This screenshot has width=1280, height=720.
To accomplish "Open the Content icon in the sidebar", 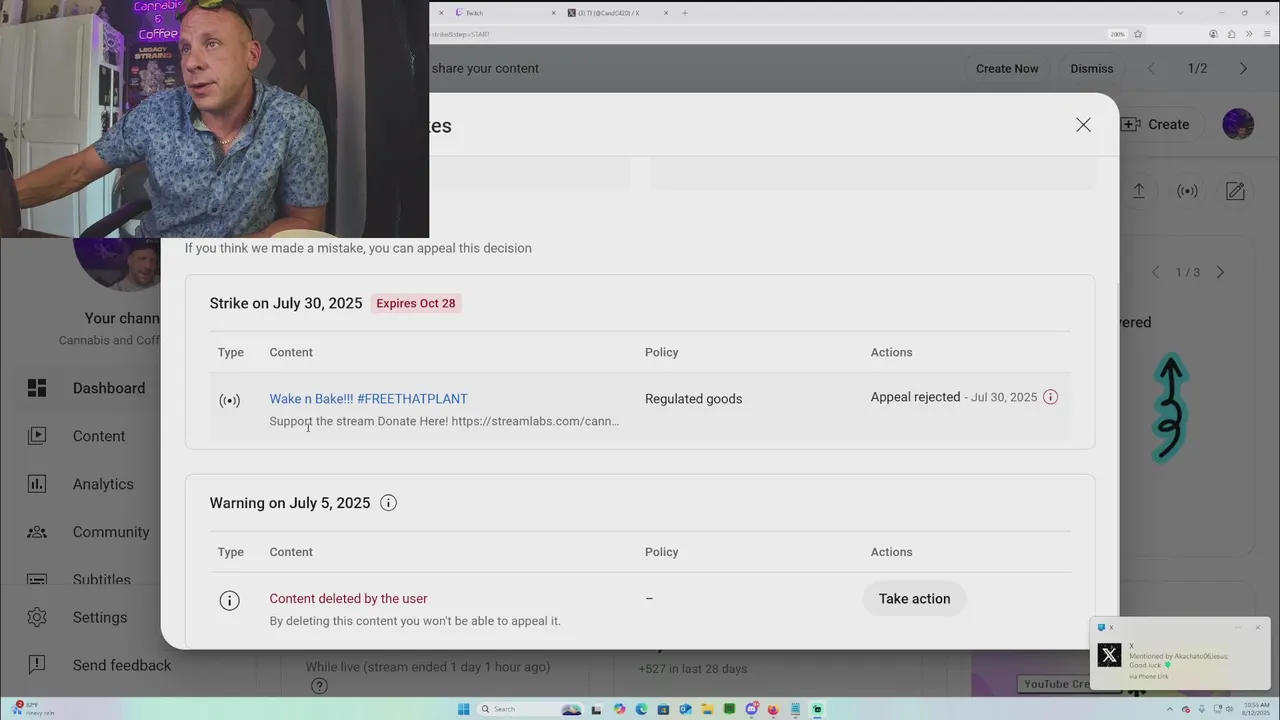I will pos(37,436).
